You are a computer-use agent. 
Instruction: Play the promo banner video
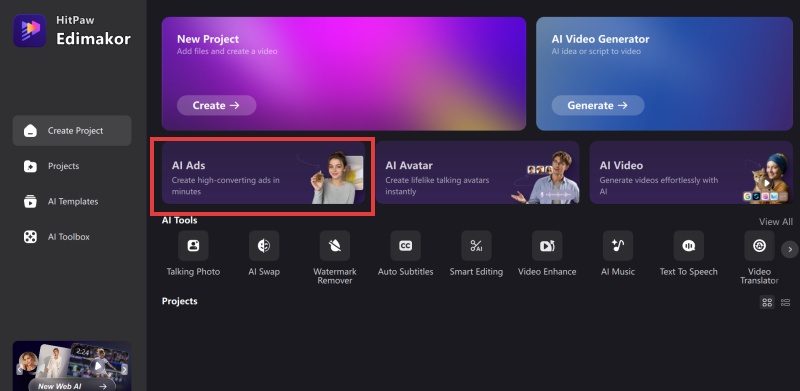[98, 366]
